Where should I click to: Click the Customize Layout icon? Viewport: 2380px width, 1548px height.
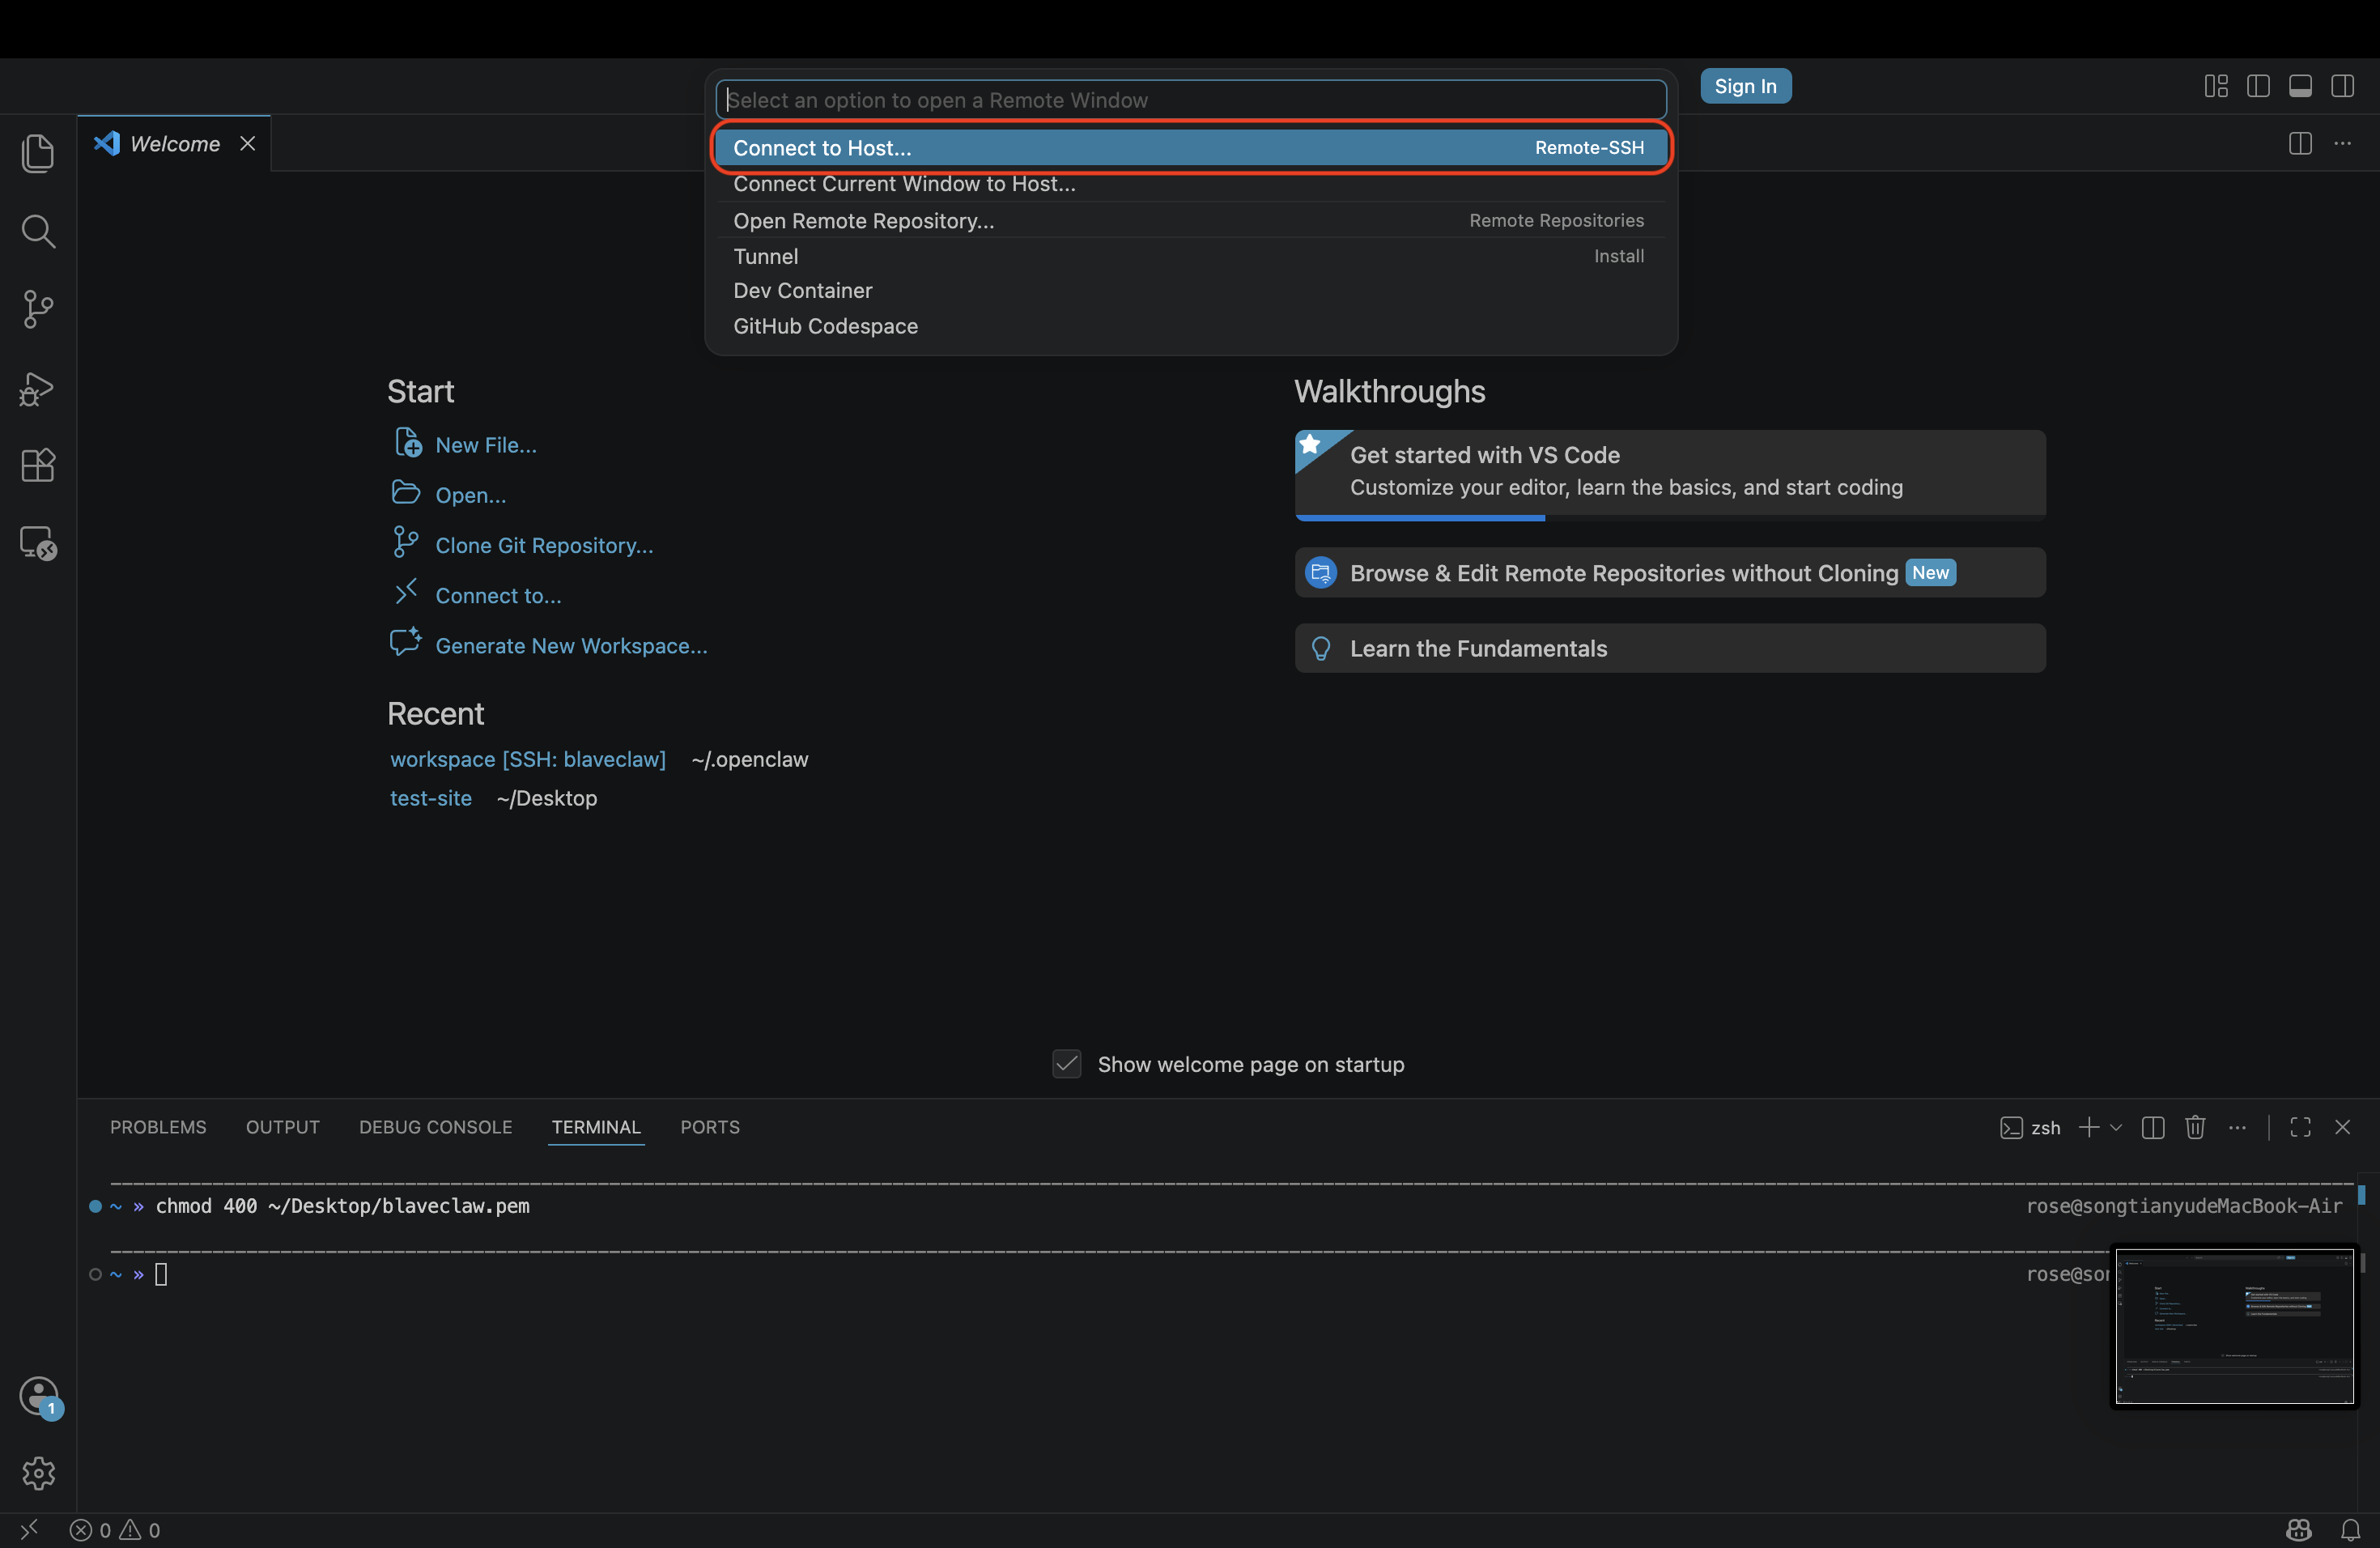tap(2216, 86)
